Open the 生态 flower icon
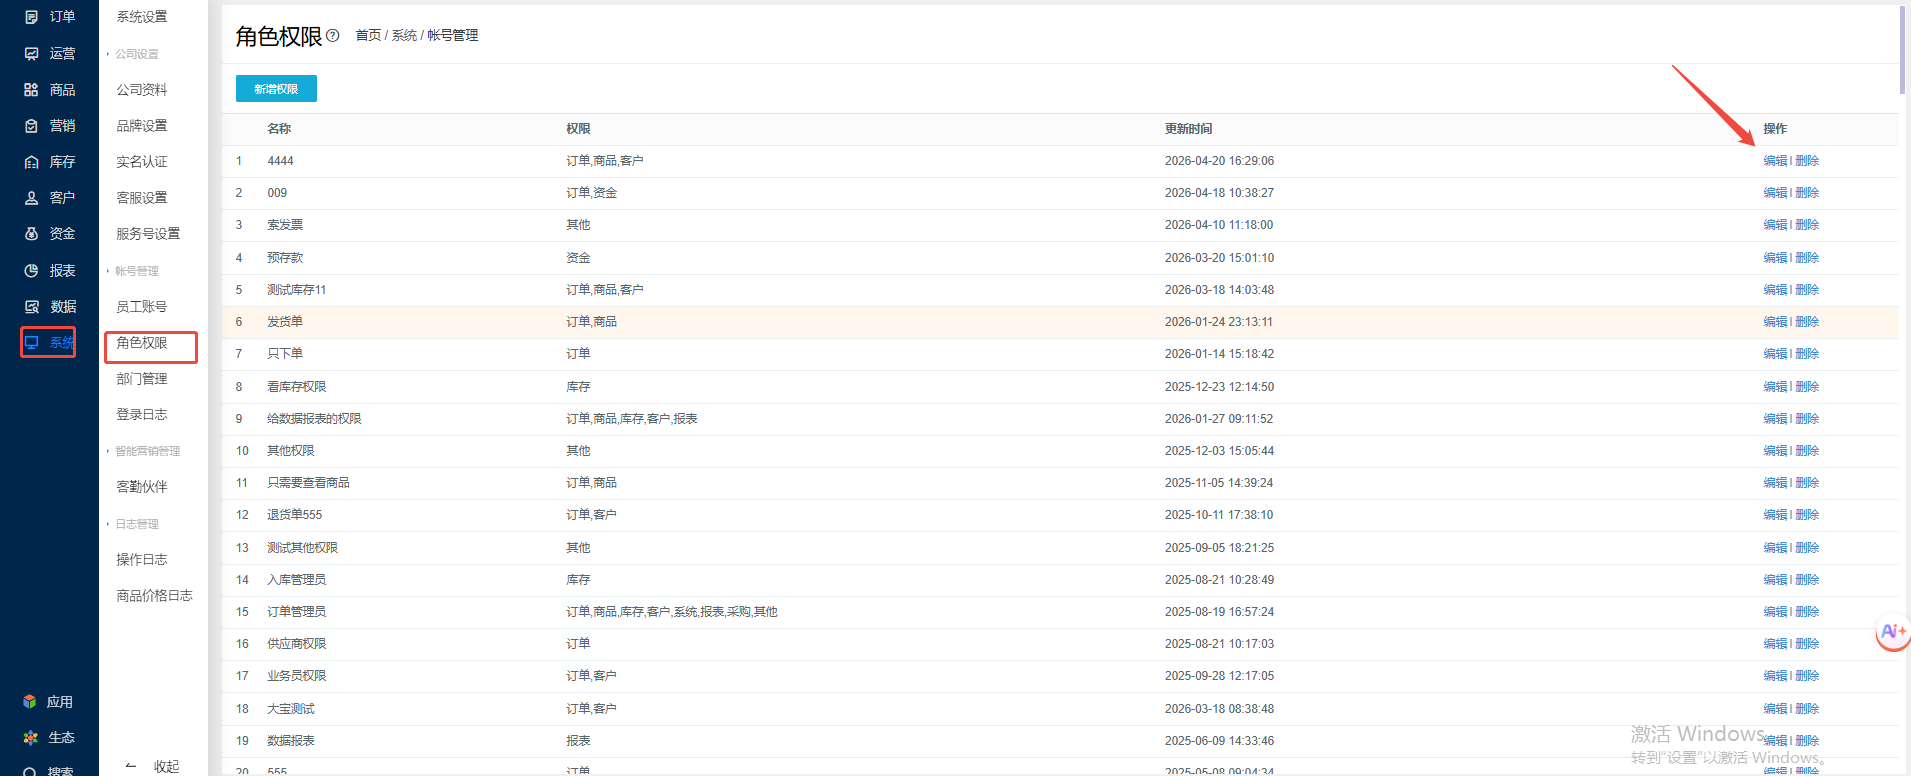Viewport: 1911px width, 776px height. [x=30, y=738]
